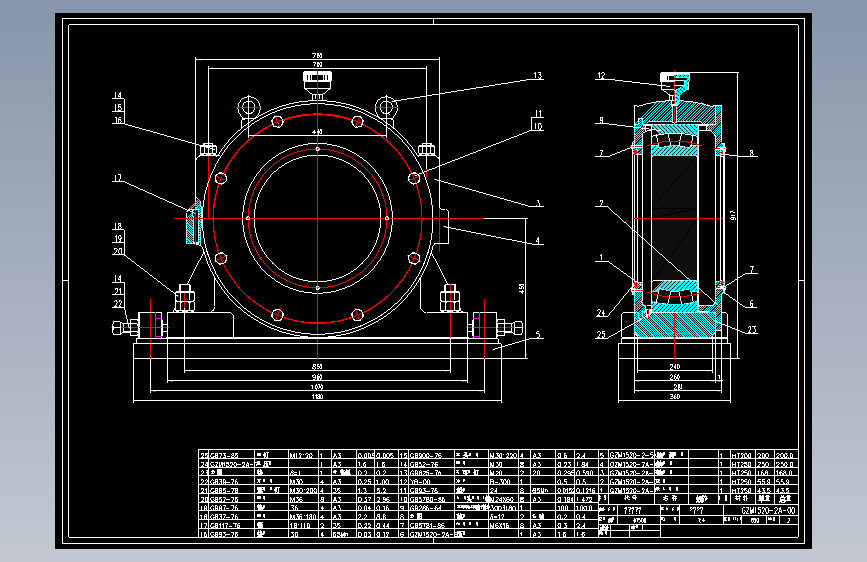Select balloon number 21 on the left
Viewport: 867px width, 562px height.
point(118,291)
